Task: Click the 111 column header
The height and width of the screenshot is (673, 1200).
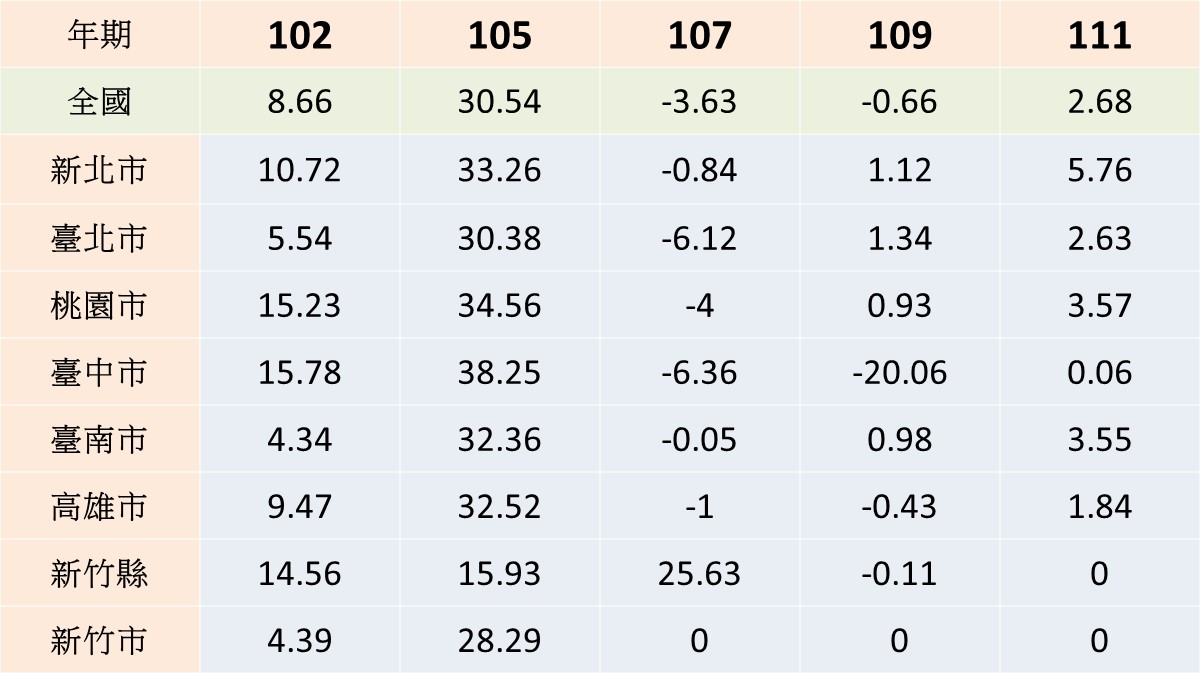Action: click(x=1100, y=34)
